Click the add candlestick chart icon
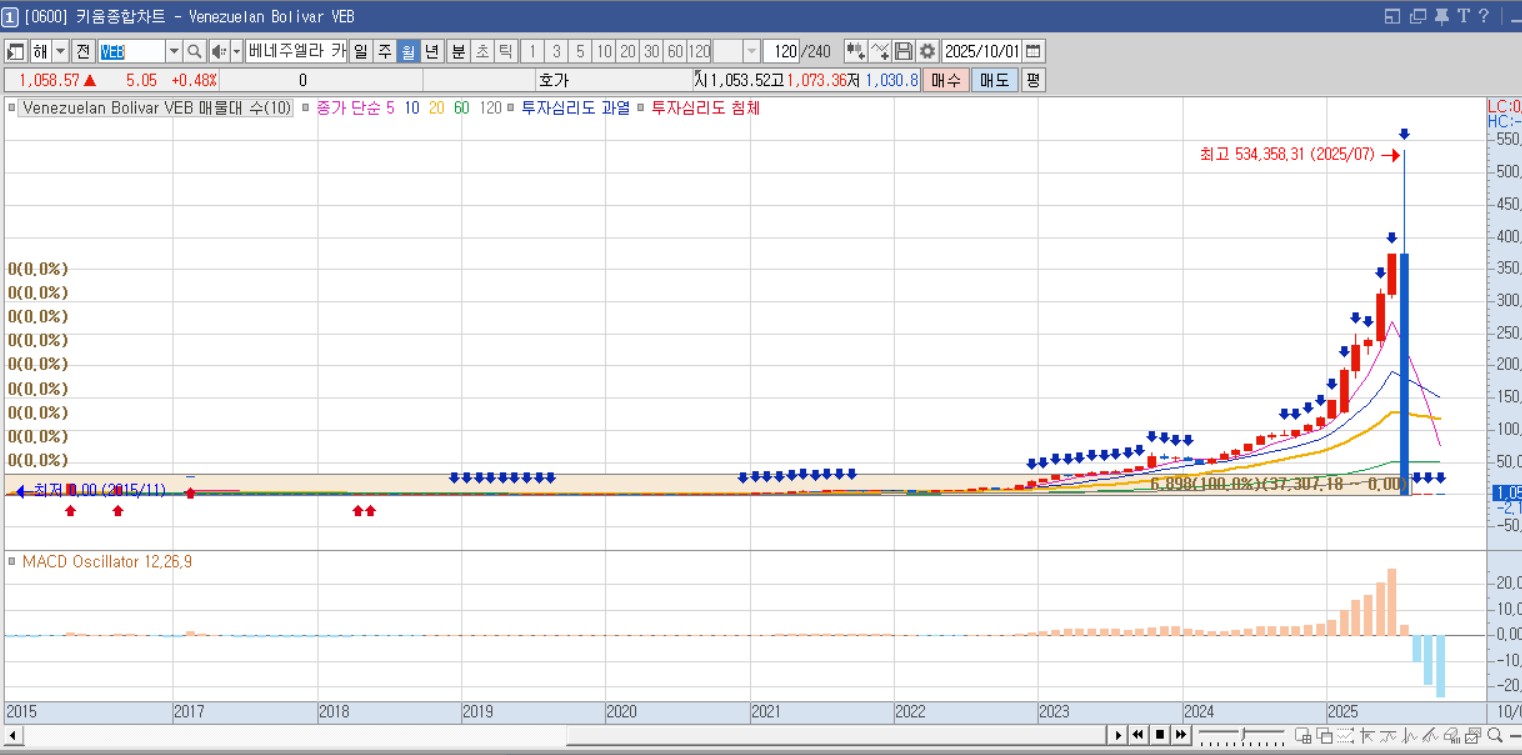 (x=855, y=51)
